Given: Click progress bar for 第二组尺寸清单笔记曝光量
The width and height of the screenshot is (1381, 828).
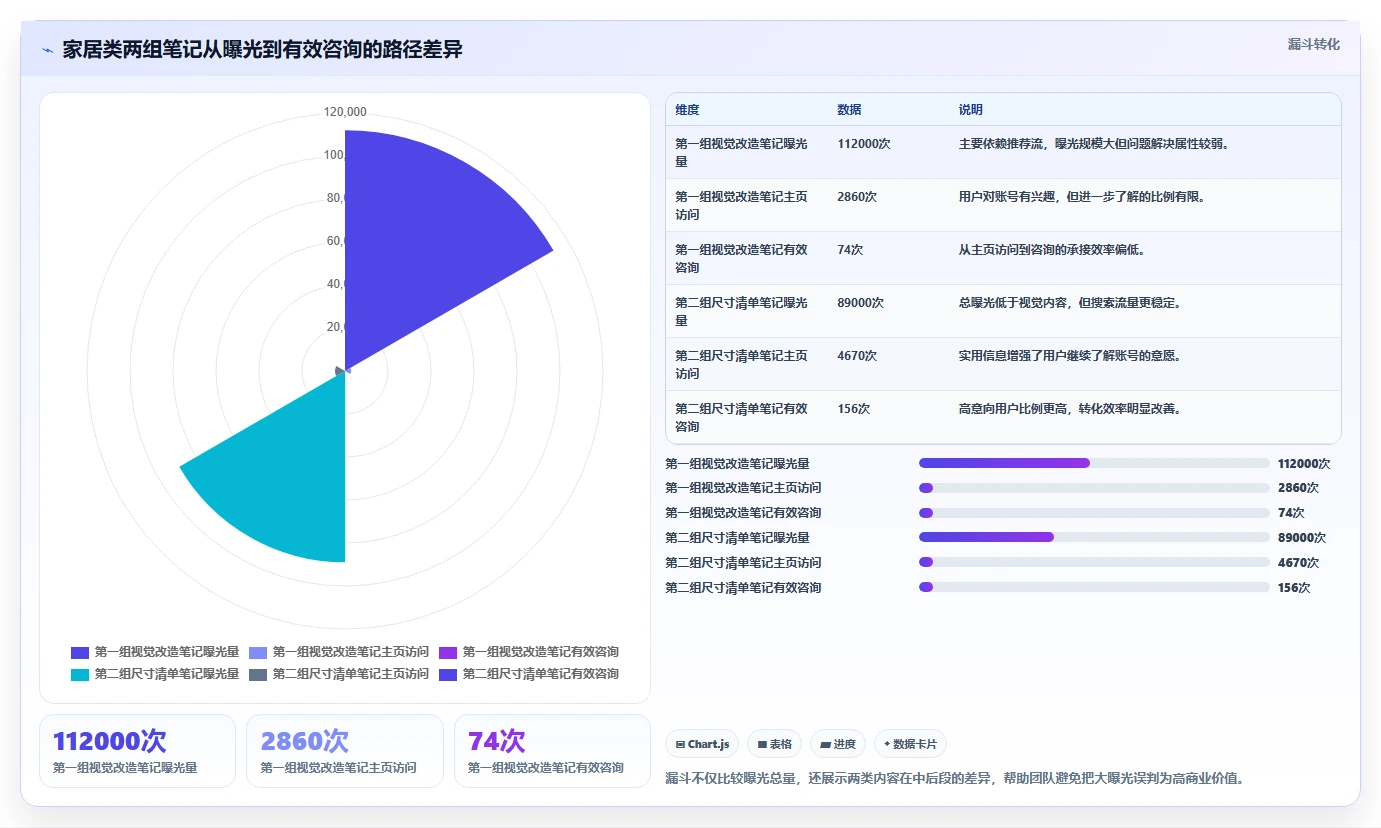Looking at the screenshot, I should coord(1094,537).
